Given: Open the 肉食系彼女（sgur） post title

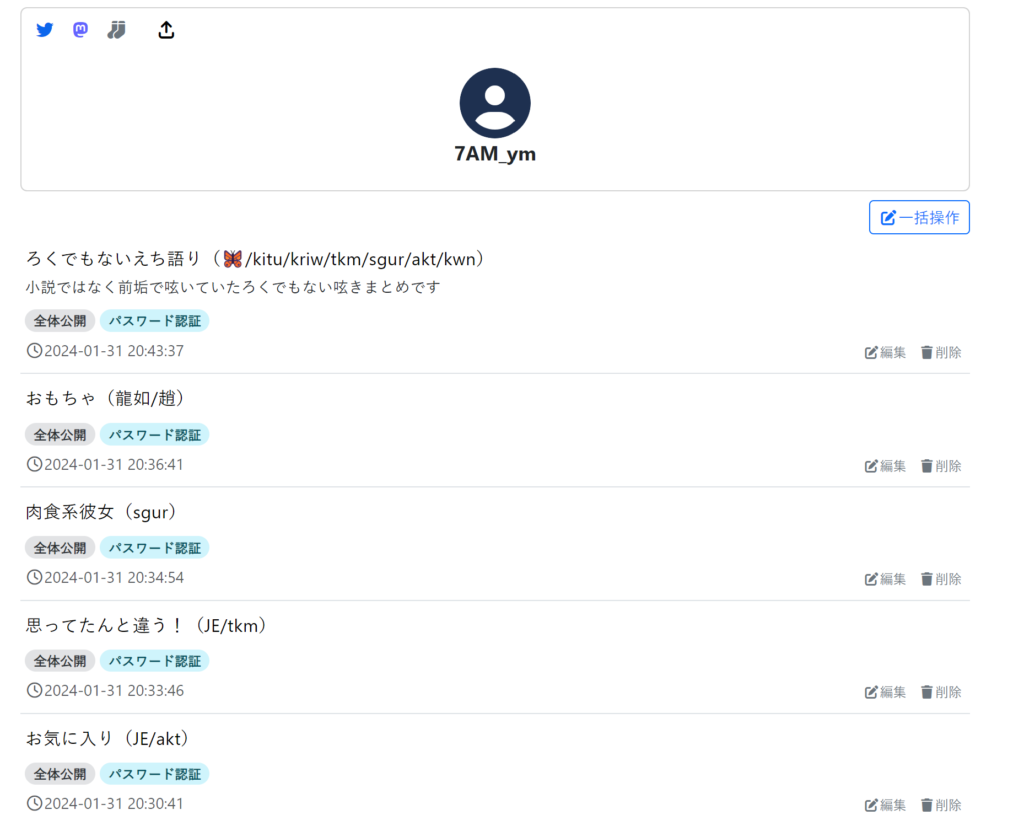Looking at the screenshot, I should click(101, 512).
